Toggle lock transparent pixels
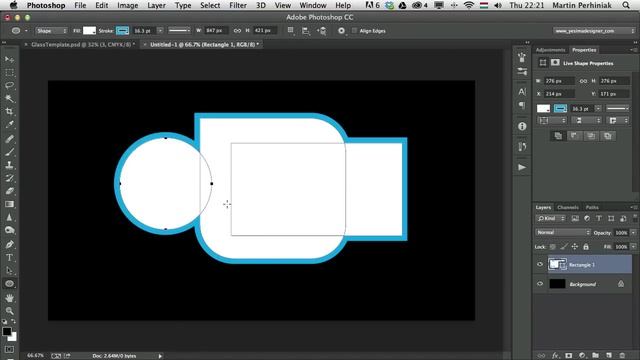Image resolution: width=640 pixels, height=360 pixels. coord(553,247)
